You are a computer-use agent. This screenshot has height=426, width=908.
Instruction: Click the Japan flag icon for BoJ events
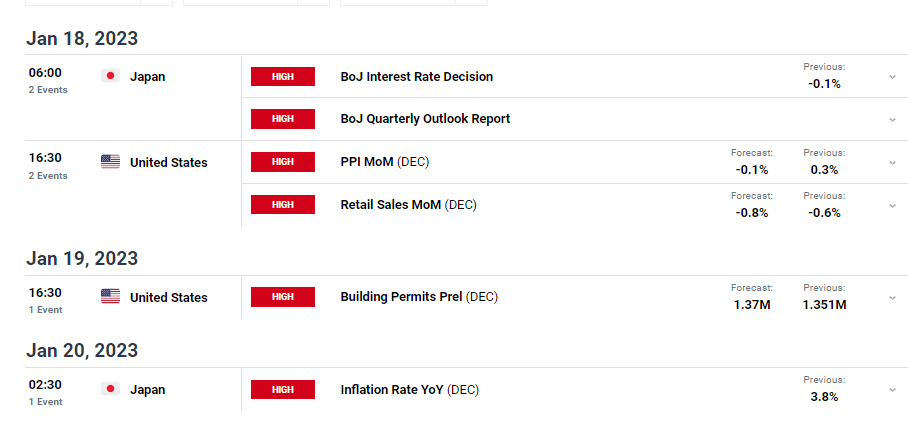(x=110, y=76)
